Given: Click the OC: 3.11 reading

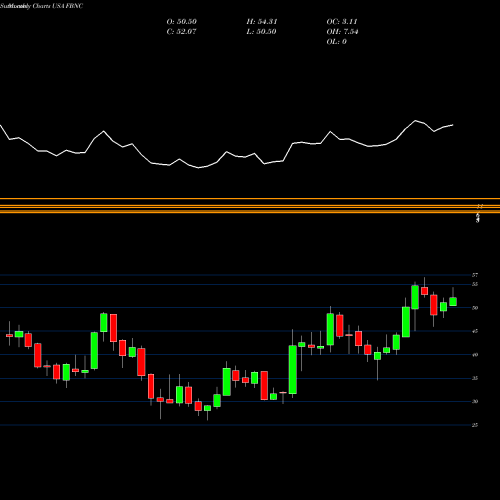Looking at the screenshot, I should 342,22.
